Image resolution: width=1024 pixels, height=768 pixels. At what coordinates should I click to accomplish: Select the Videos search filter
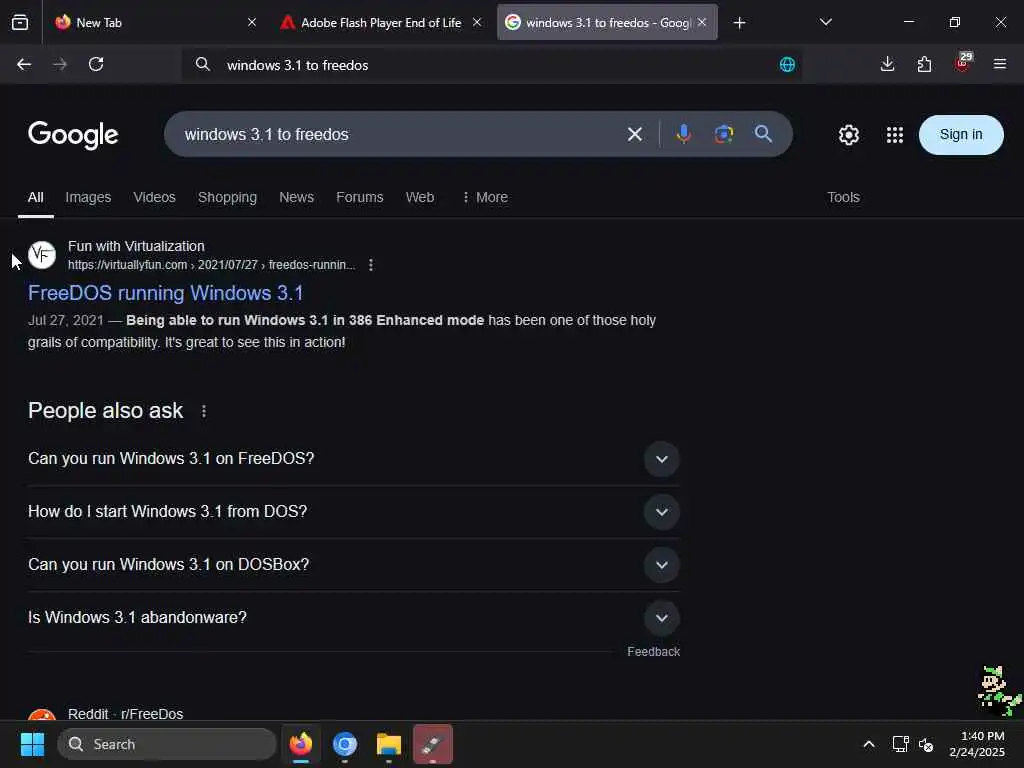click(x=154, y=197)
